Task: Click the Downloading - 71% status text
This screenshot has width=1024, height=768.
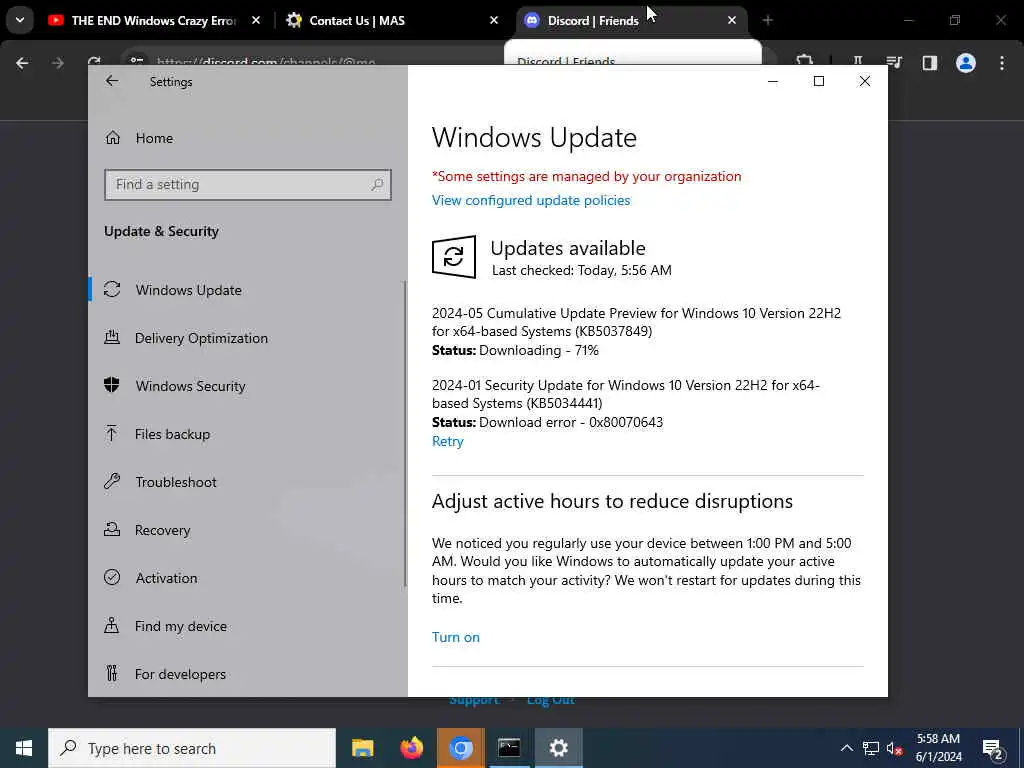Action: [x=515, y=351]
